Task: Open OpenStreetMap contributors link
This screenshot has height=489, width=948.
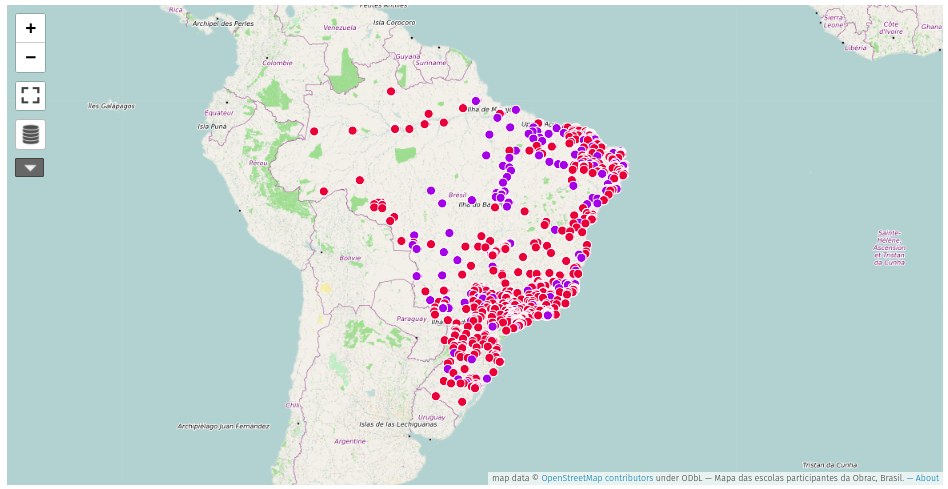Action: [x=597, y=478]
